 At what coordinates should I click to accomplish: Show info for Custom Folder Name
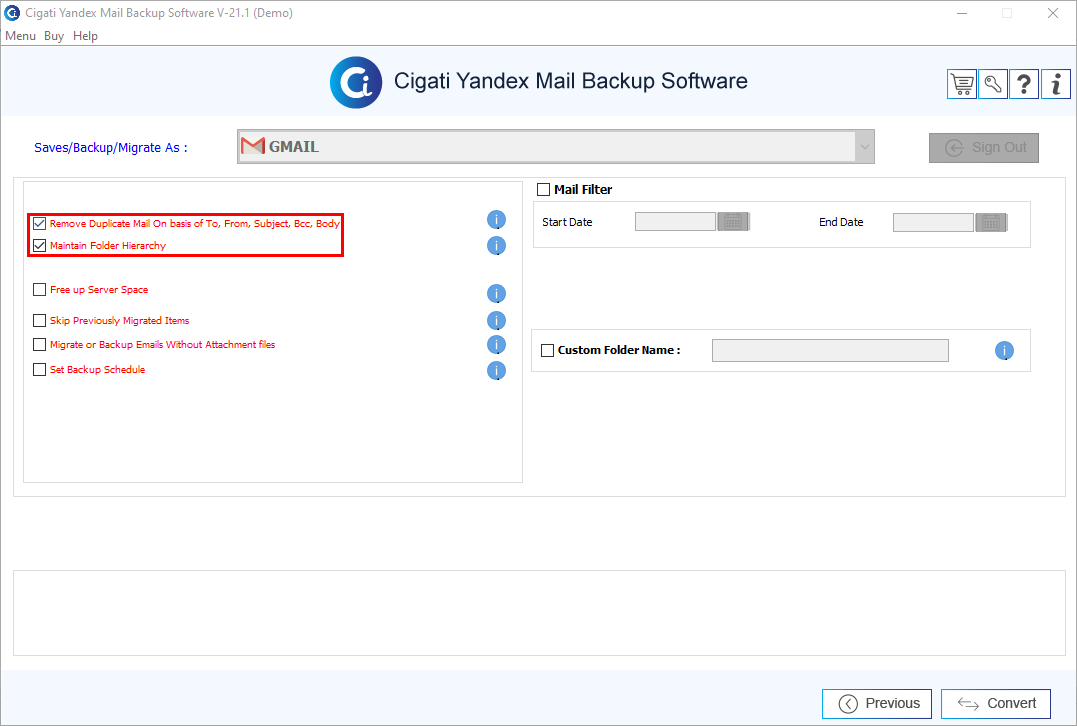[x=1004, y=350]
